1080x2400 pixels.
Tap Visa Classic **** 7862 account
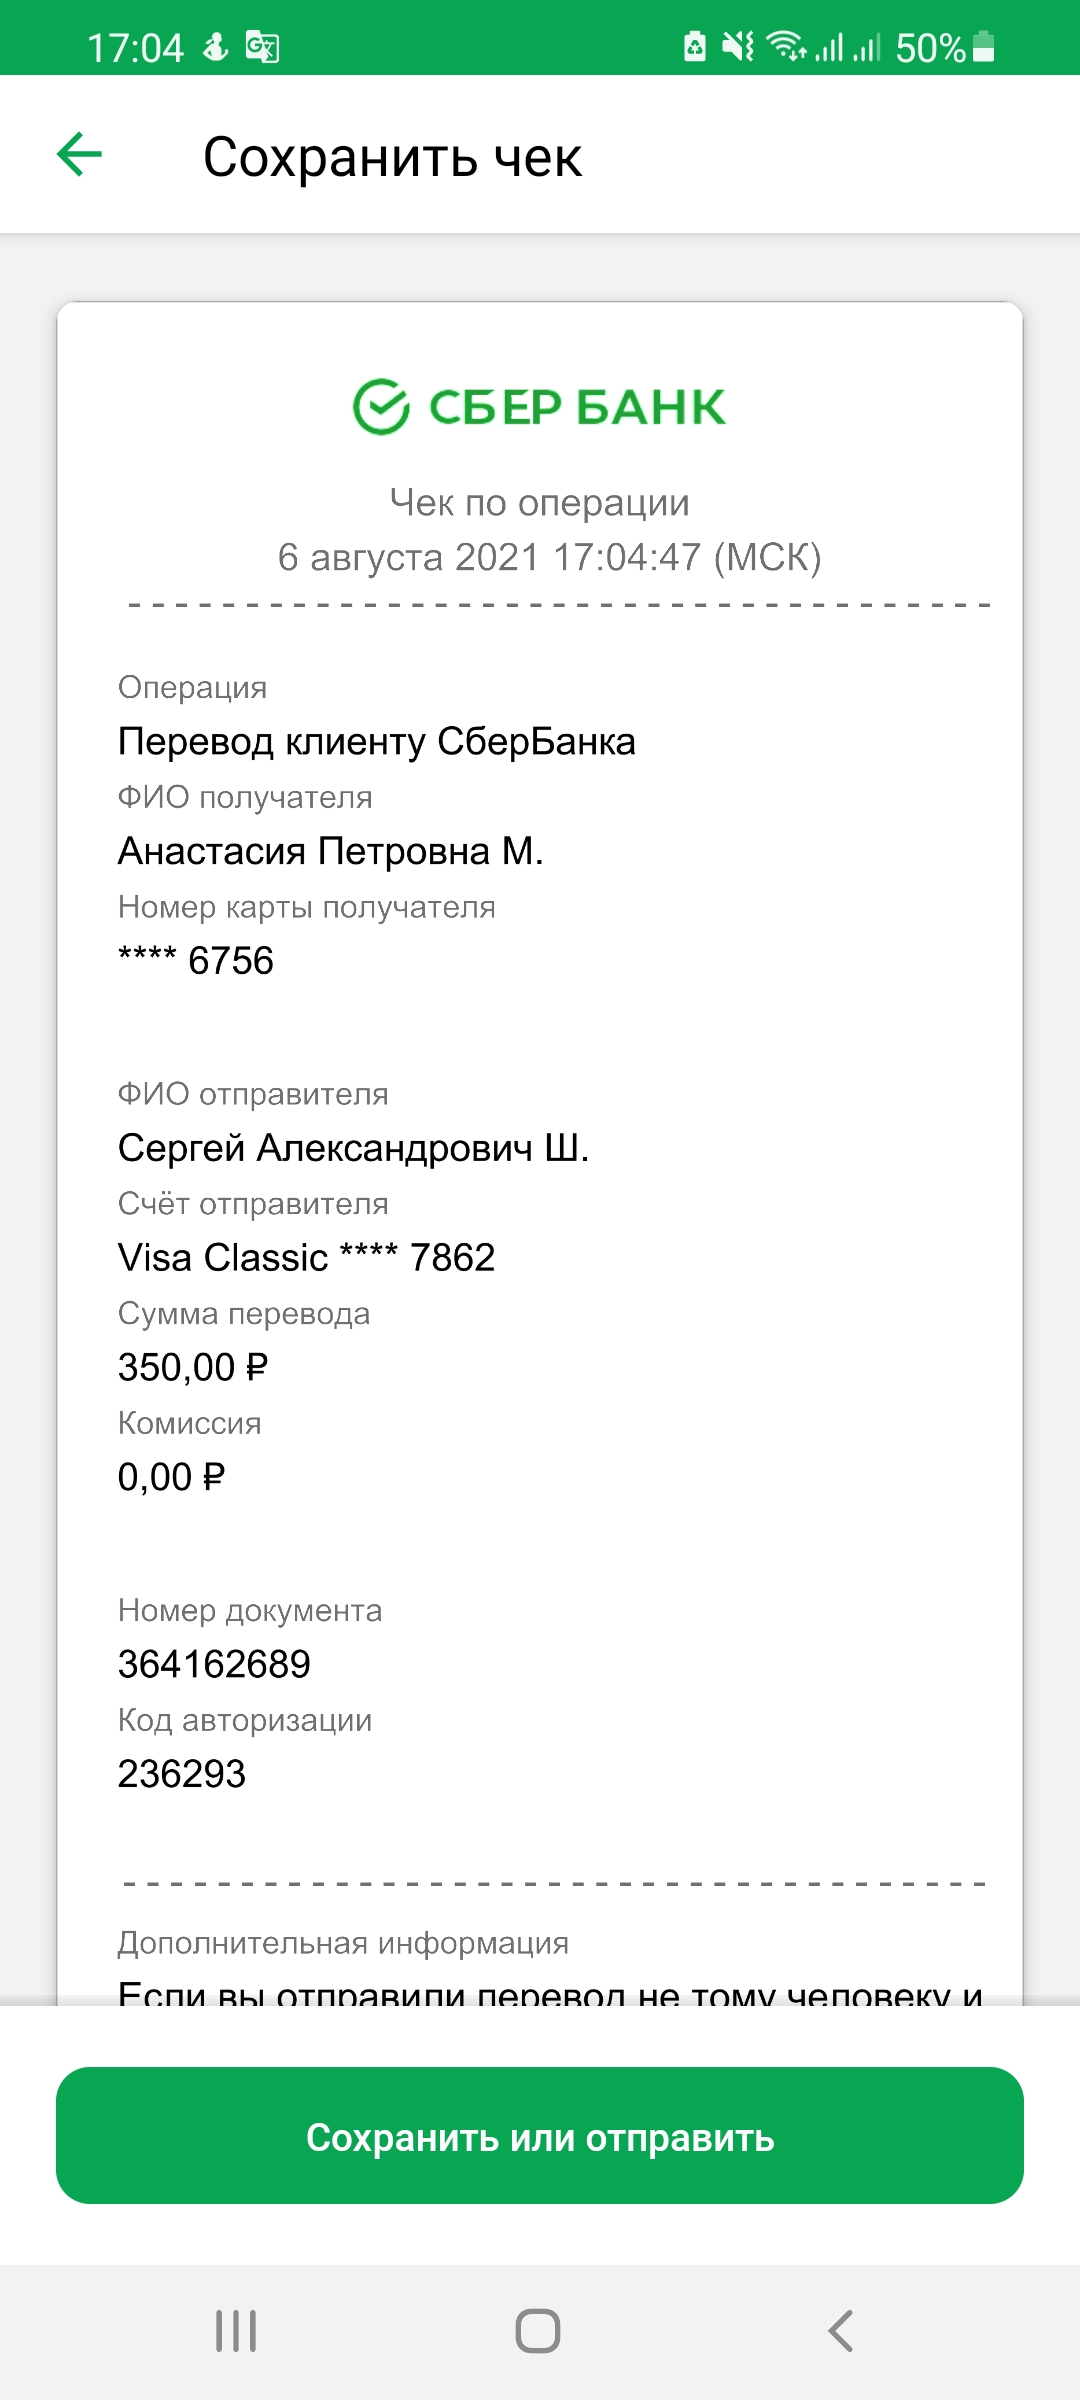[x=307, y=1258]
